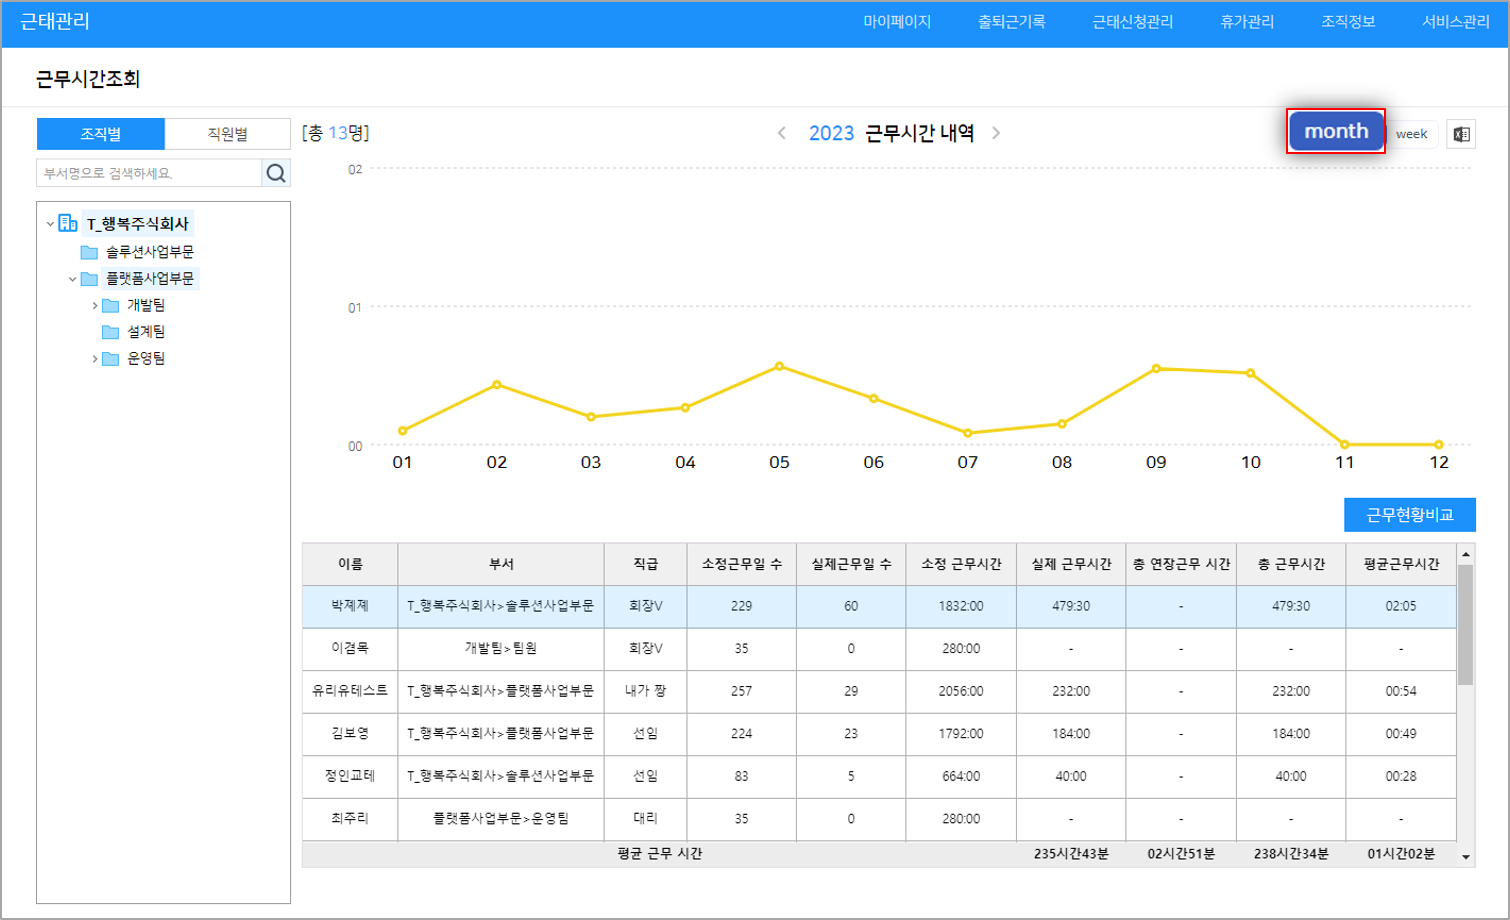Click the chart data point for month 09
This screenshot has width=1510, height=920.
point(1156,369)
